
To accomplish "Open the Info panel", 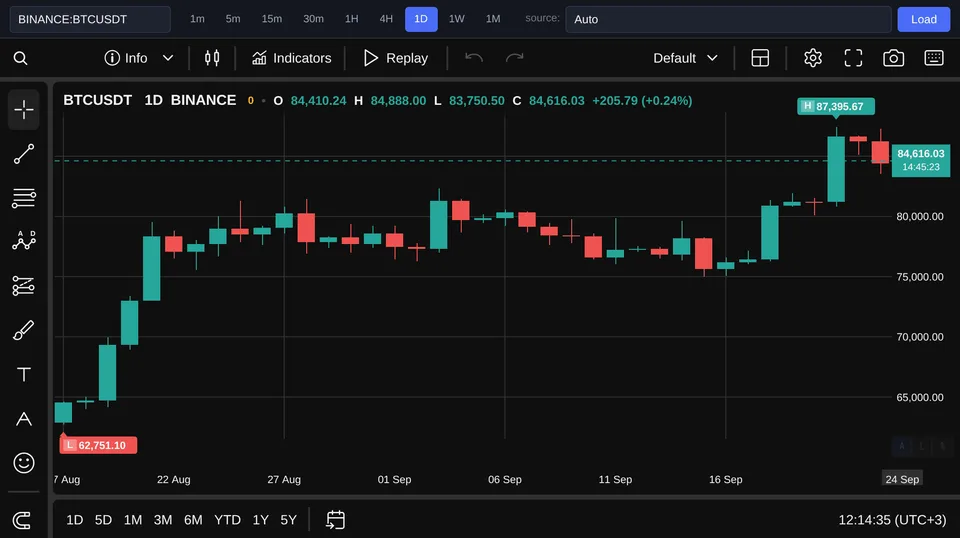I will [126, 58].
